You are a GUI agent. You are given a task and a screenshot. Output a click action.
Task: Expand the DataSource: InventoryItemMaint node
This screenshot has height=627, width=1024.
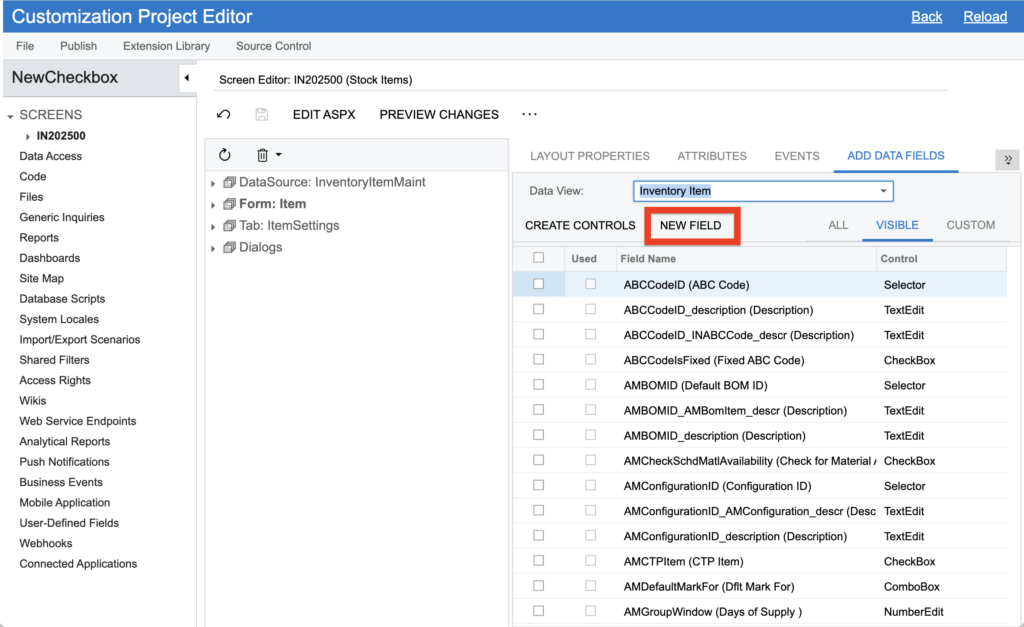[213, 183]
